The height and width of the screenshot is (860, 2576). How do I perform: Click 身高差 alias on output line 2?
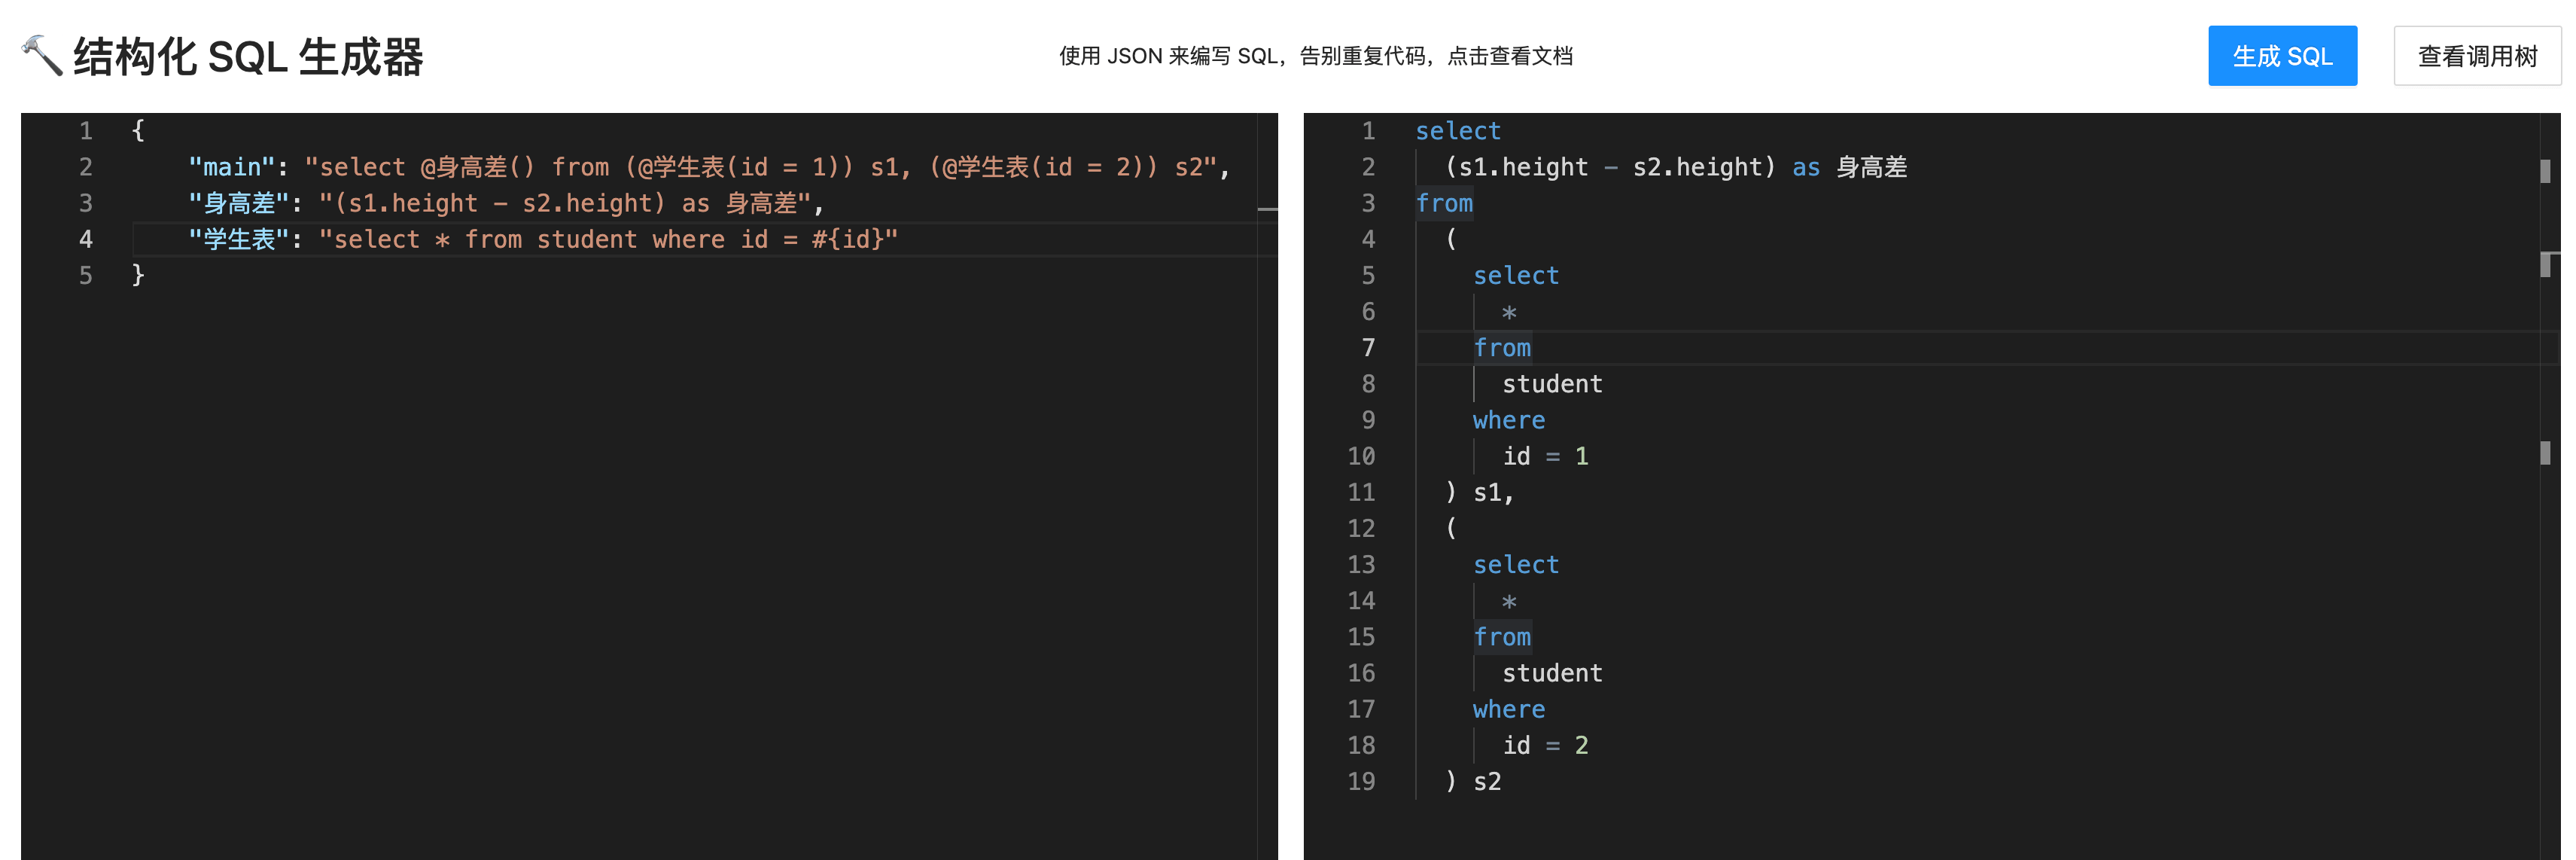(1871, 167)
